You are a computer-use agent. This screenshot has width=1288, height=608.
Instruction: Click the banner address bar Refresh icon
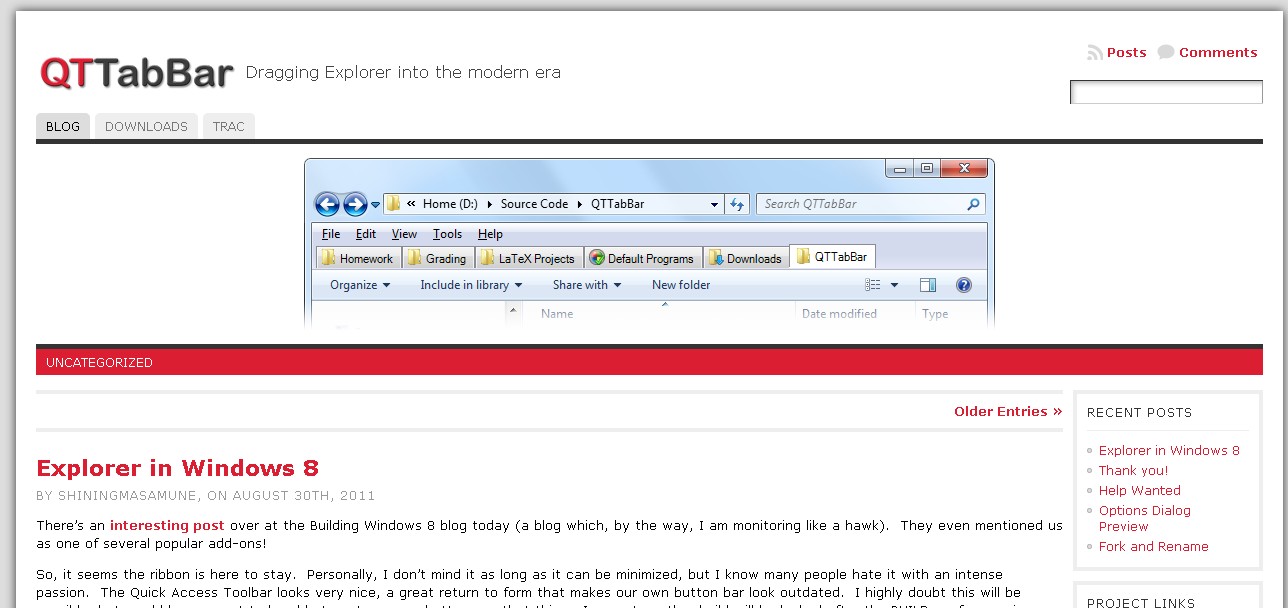737,204
